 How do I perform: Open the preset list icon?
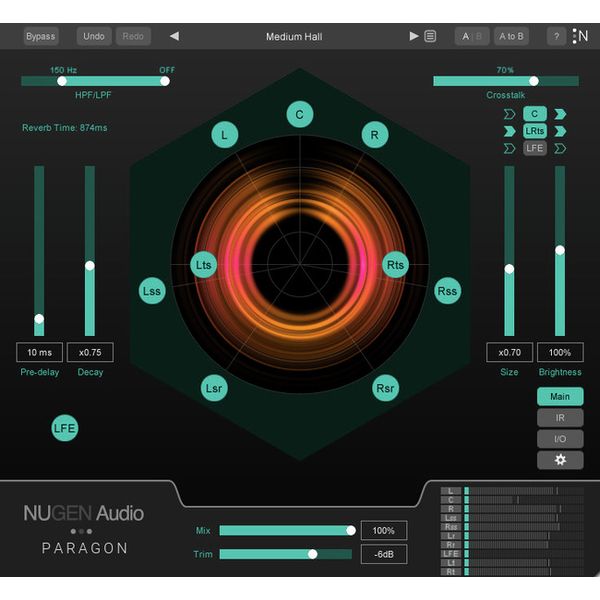(430, 36)
